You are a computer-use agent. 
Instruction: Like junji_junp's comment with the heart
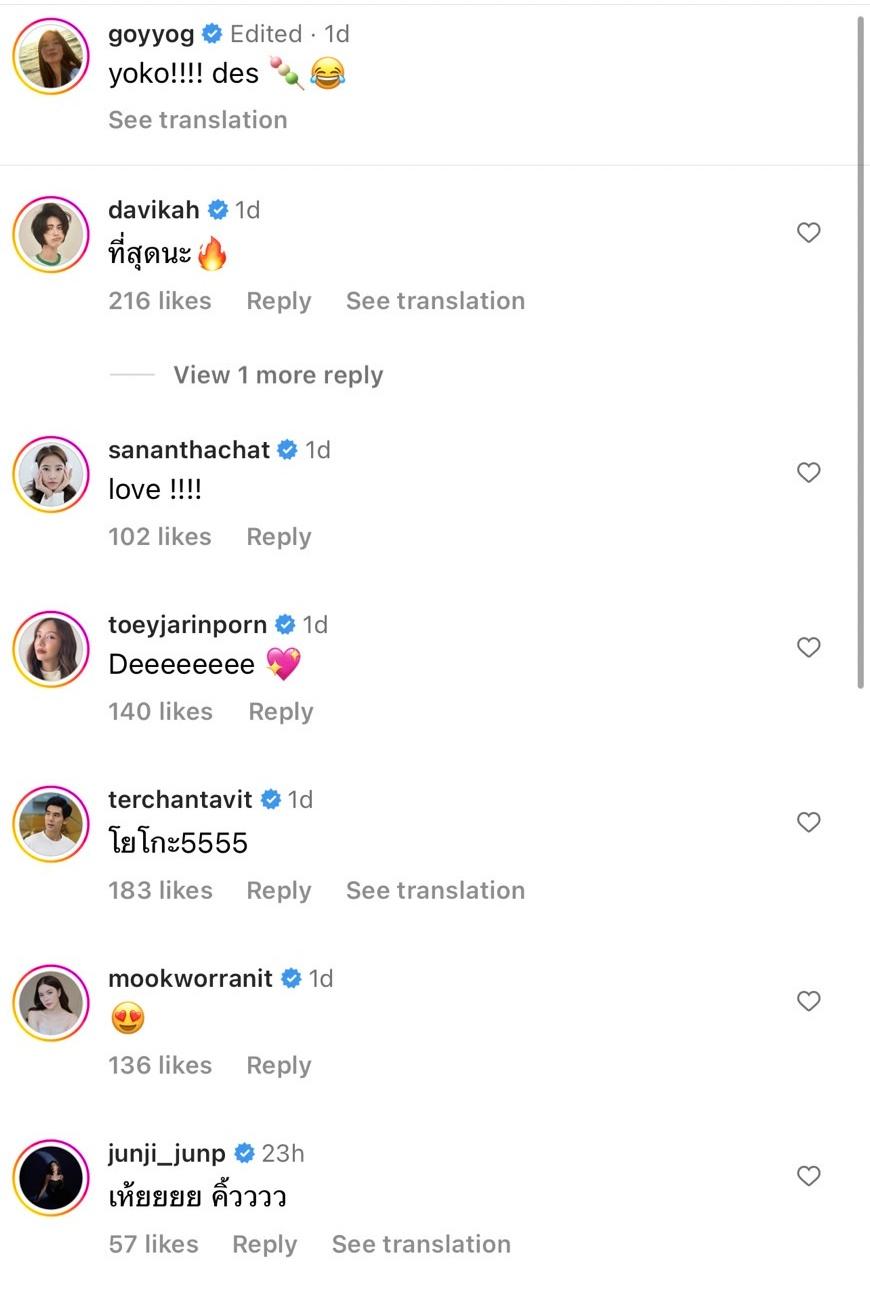coord(808,1176)
